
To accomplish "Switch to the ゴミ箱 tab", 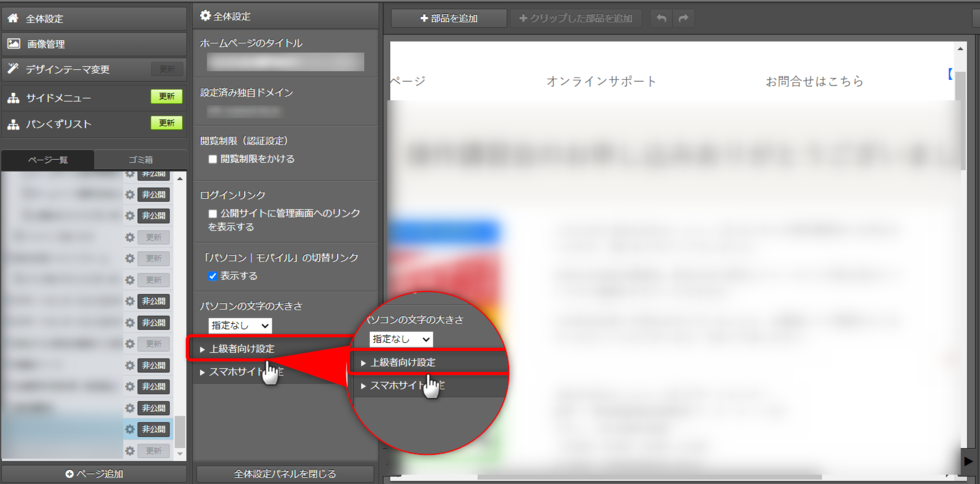I will 141,160.
